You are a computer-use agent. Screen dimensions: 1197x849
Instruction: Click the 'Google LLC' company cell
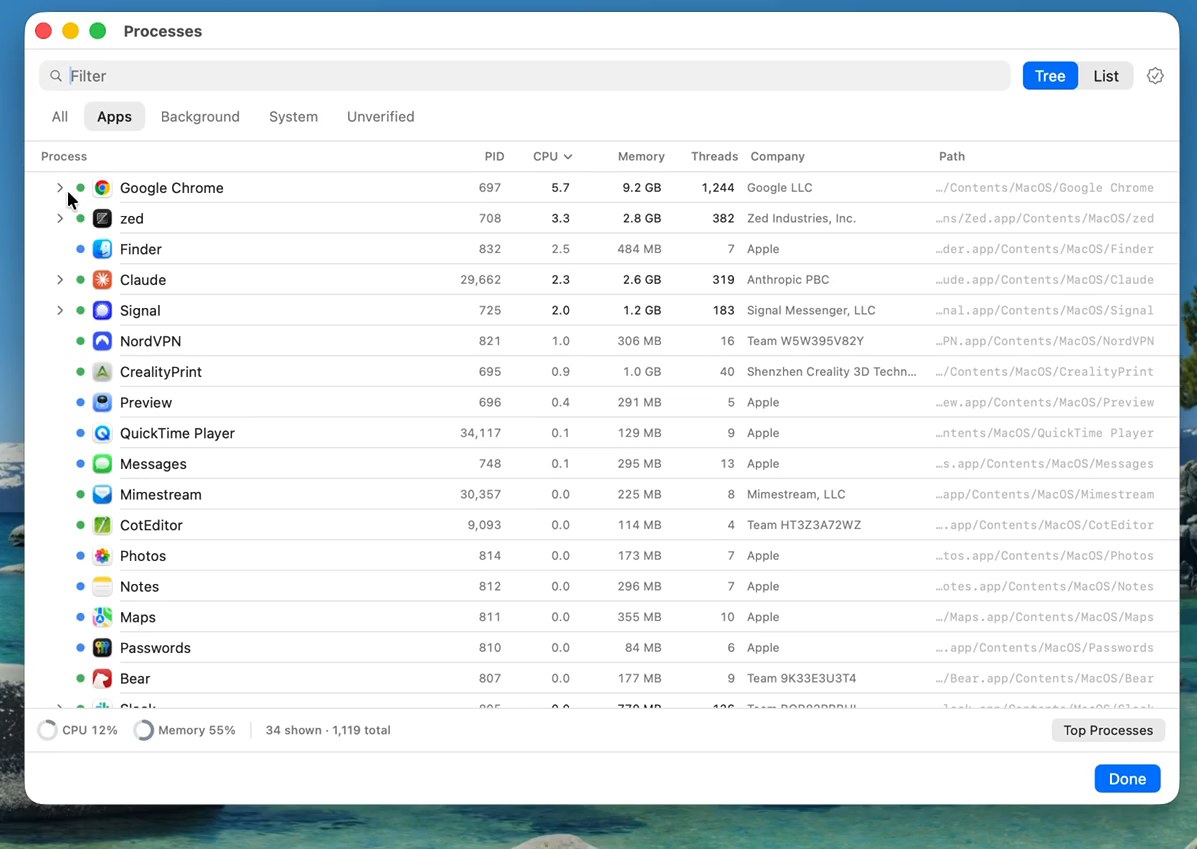tap(779, 188)
